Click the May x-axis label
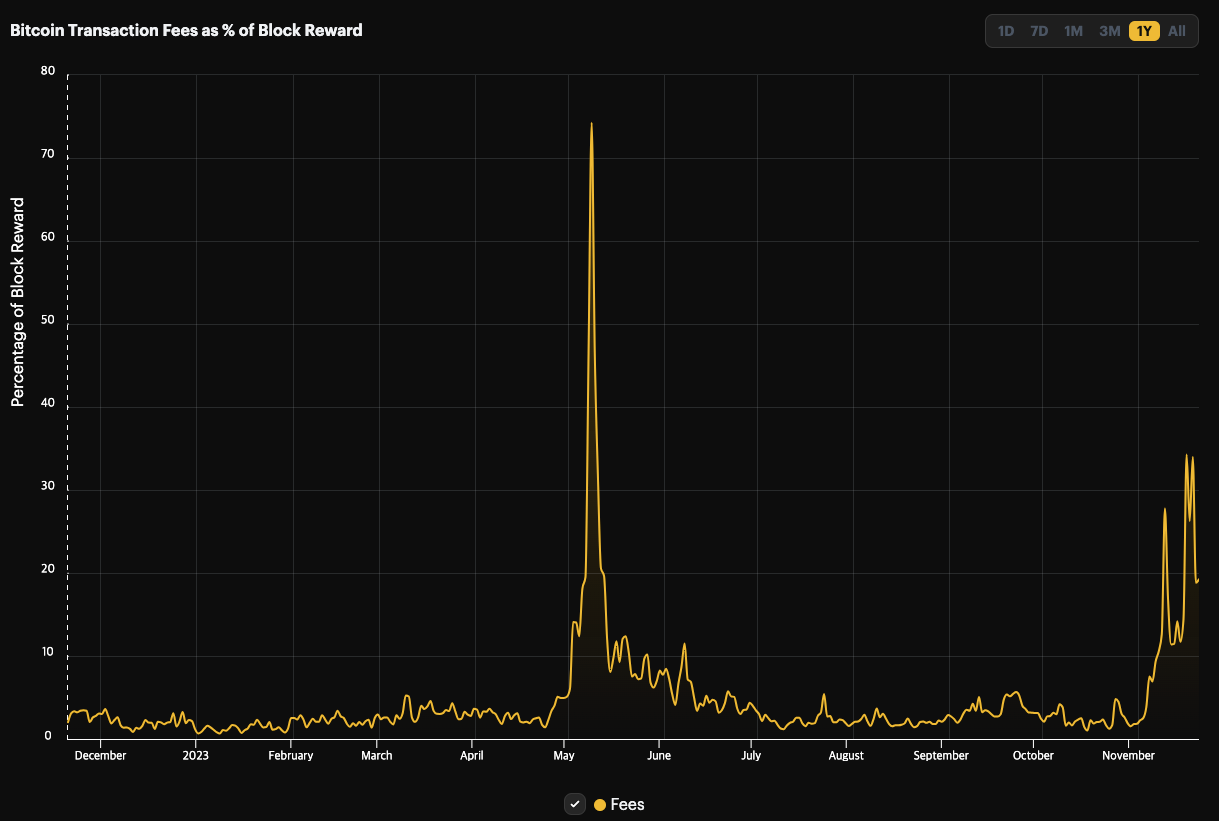1219x821 pixels. 564,756
